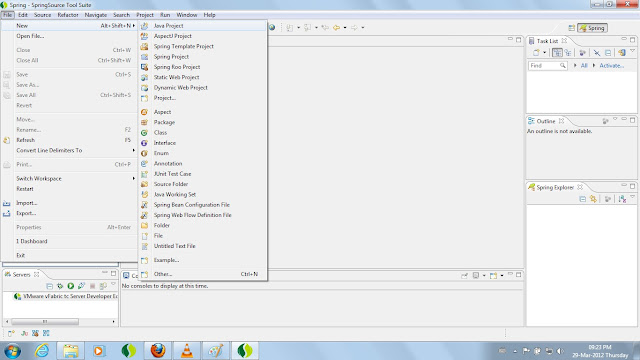Click the Untitled Text File icon

click(144, 246)
